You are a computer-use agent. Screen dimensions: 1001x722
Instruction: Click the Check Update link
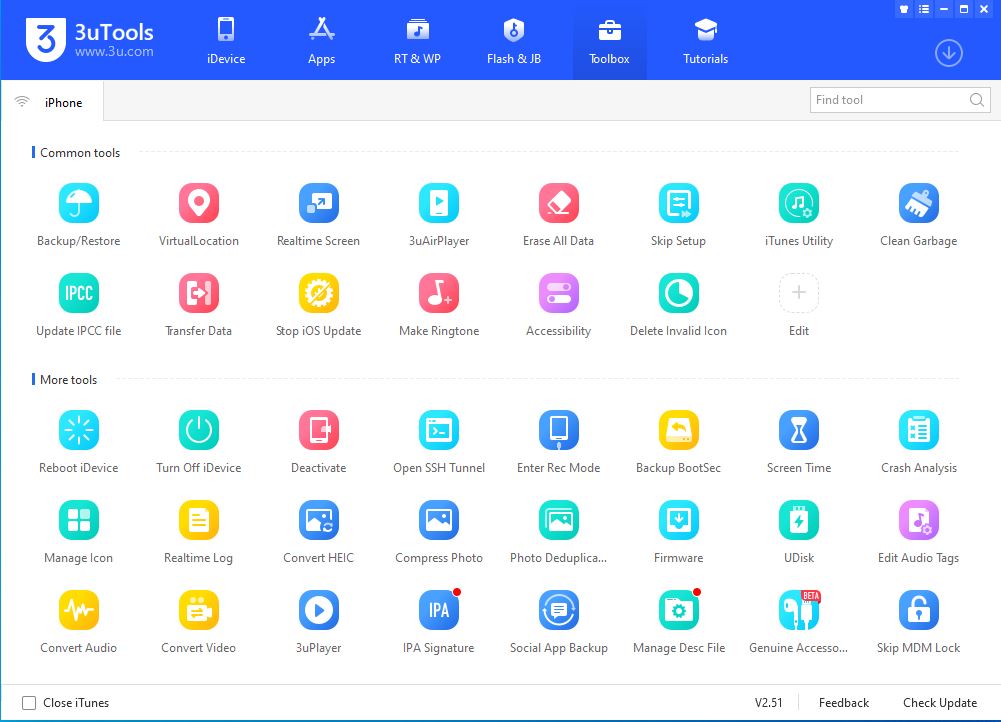click(x=939, y=703)
